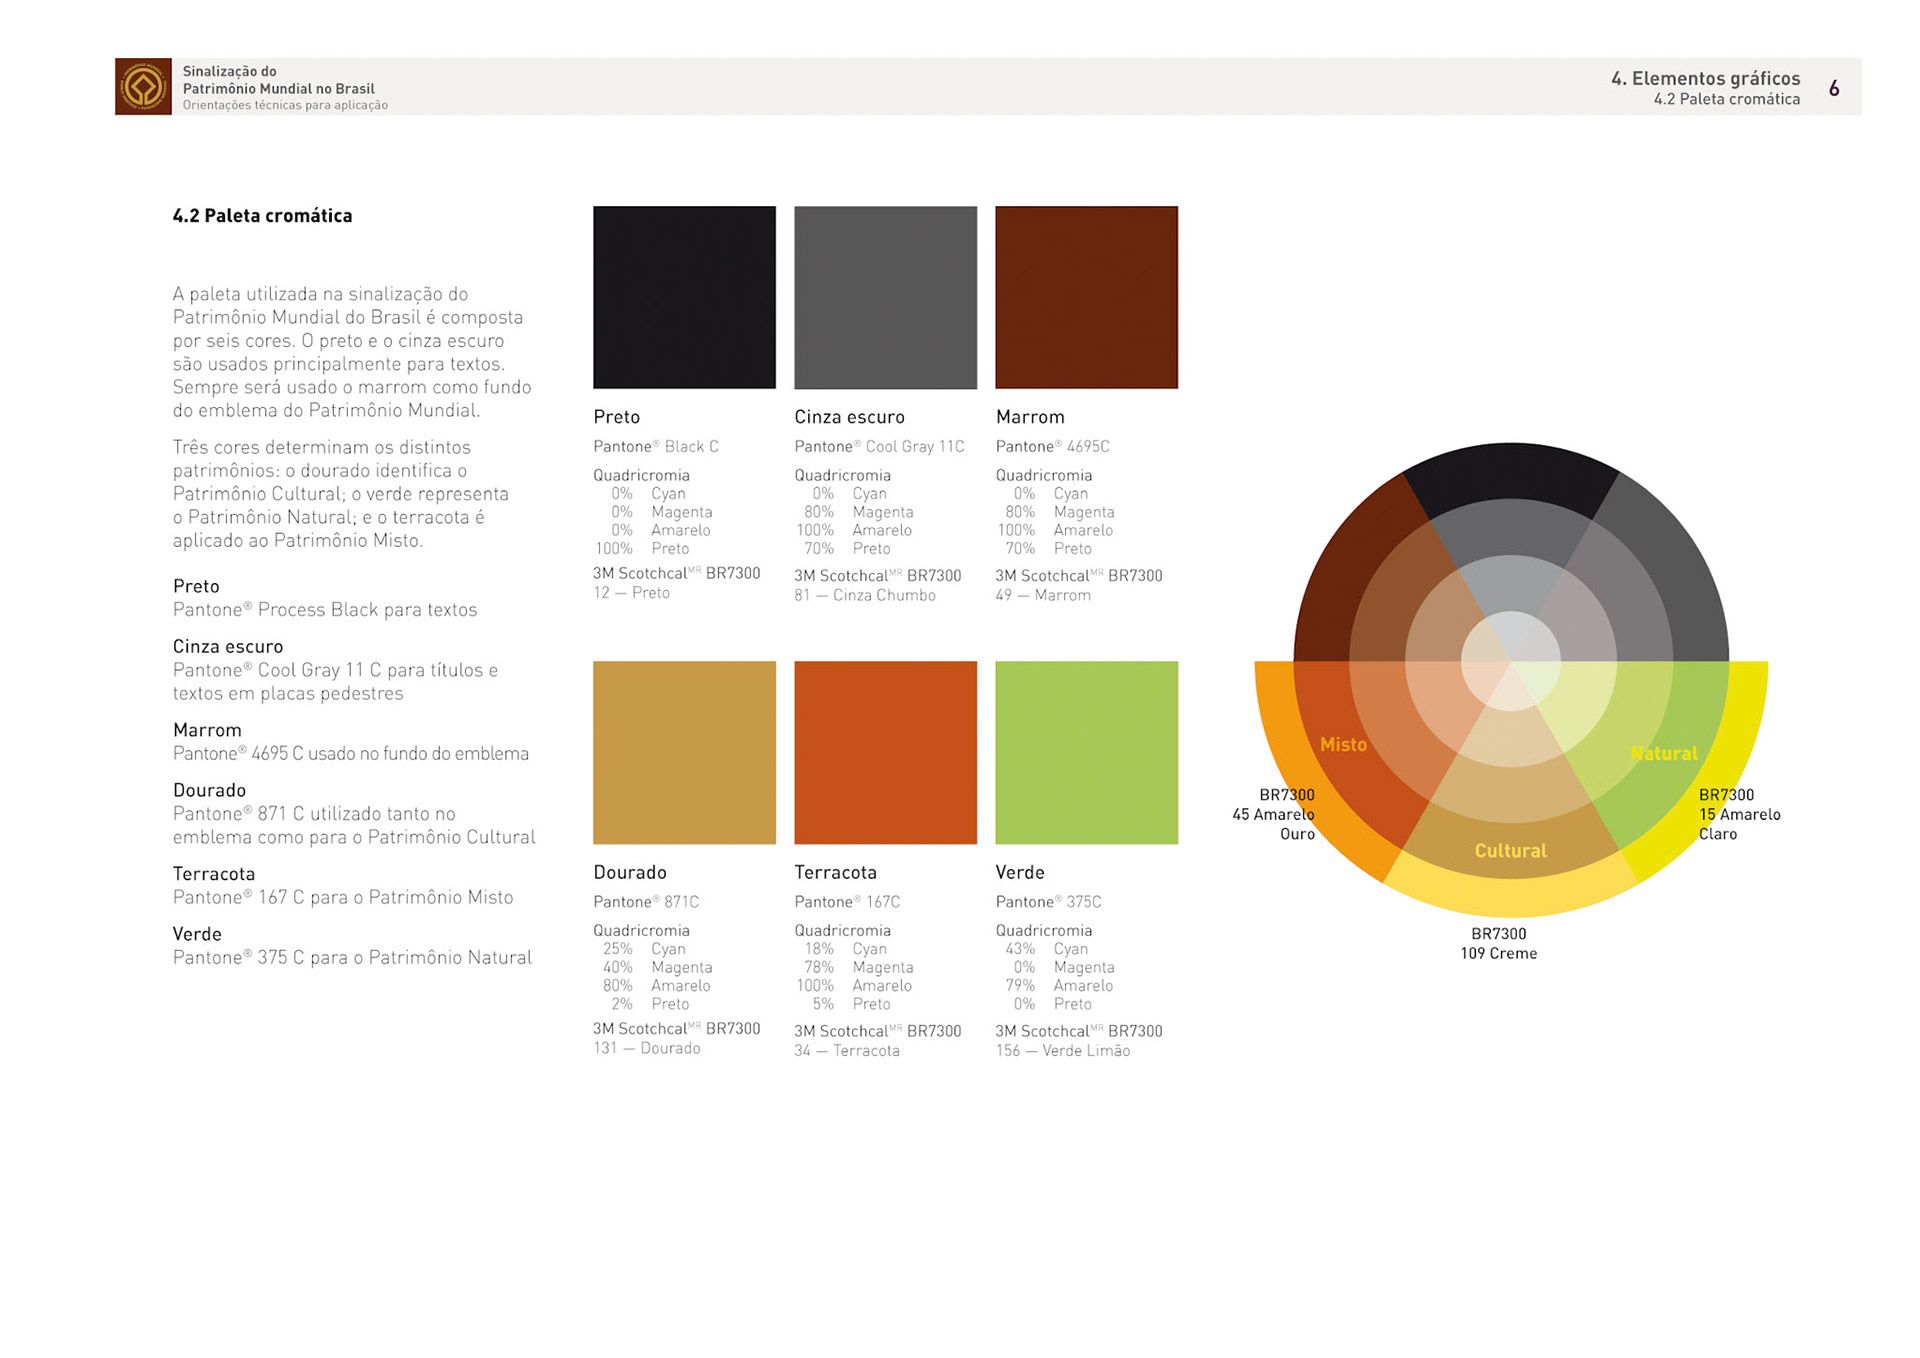Click the 'Misto' label on color wheel
The image size is (1920, 1358).
1343,744
